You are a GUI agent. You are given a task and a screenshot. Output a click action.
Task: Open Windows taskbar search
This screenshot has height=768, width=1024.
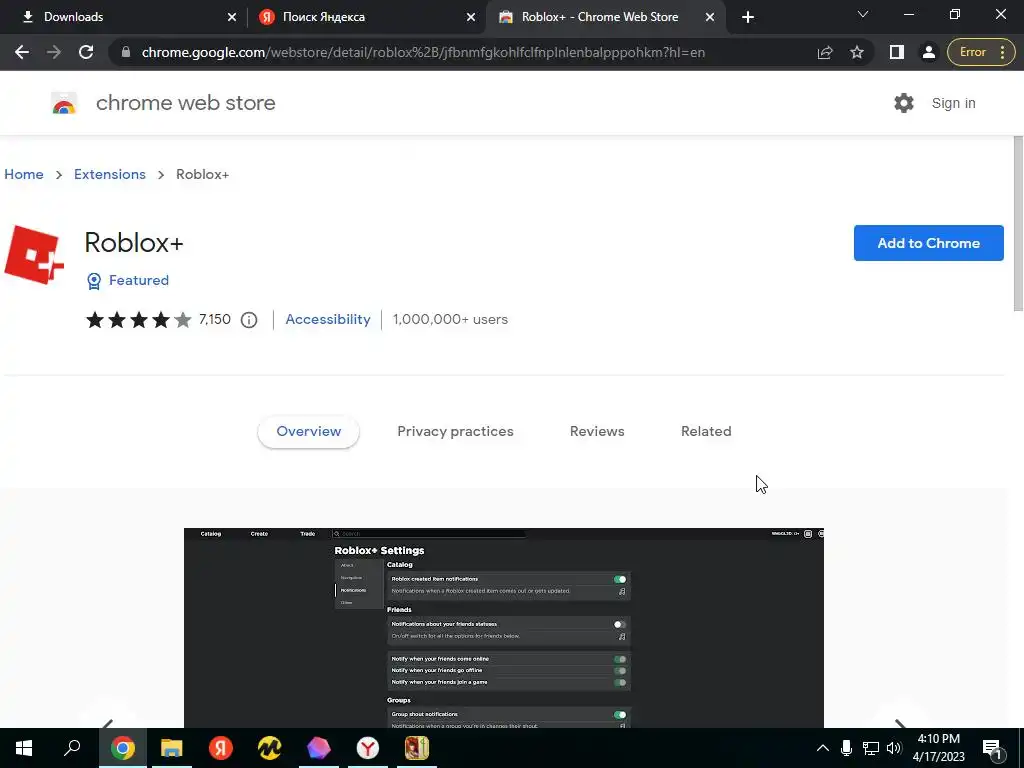coord(72,748)
